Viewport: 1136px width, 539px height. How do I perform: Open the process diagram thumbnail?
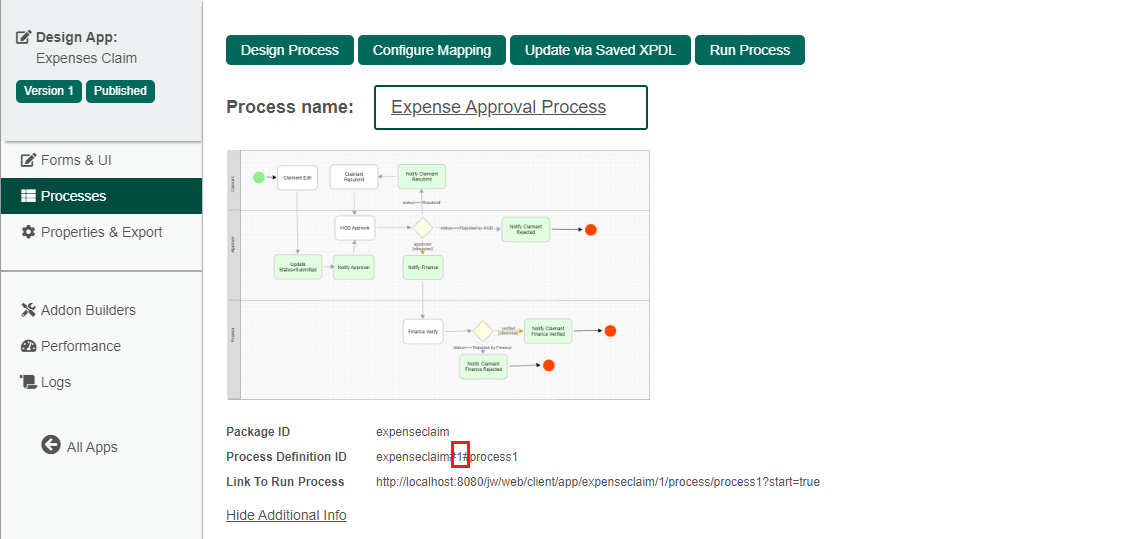coord(438,275)
